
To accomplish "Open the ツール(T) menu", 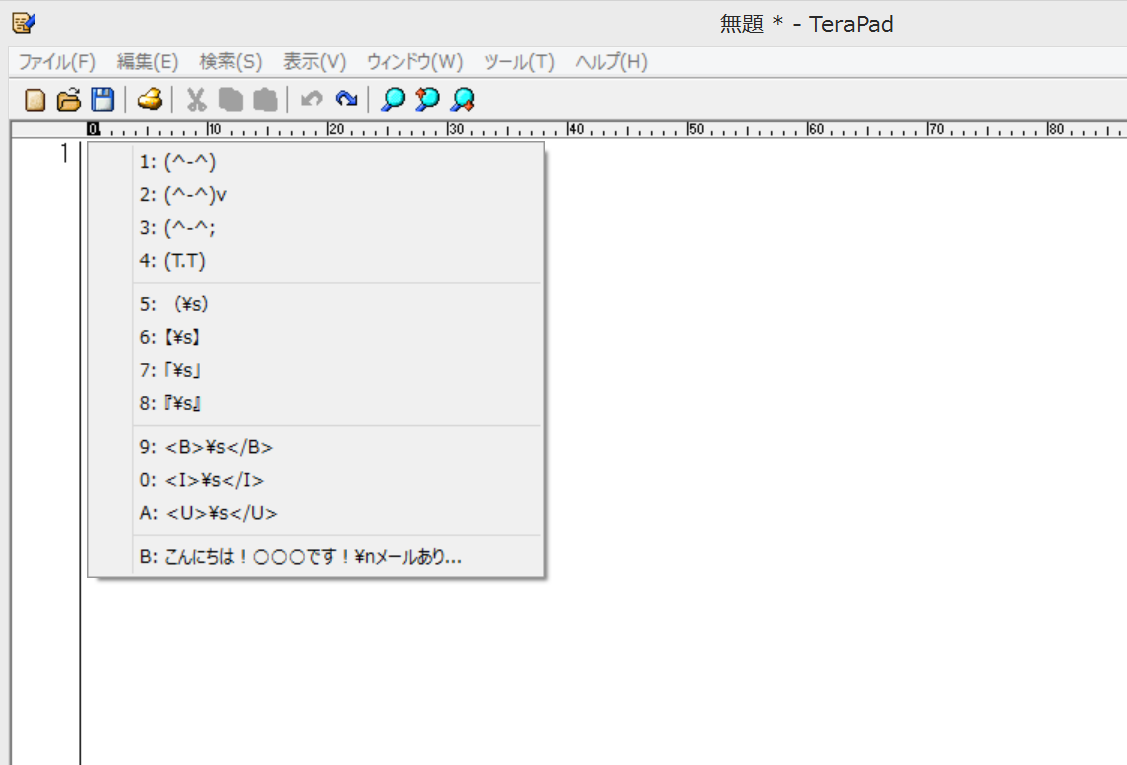I will pyautogui.click(x=519, y=62).
